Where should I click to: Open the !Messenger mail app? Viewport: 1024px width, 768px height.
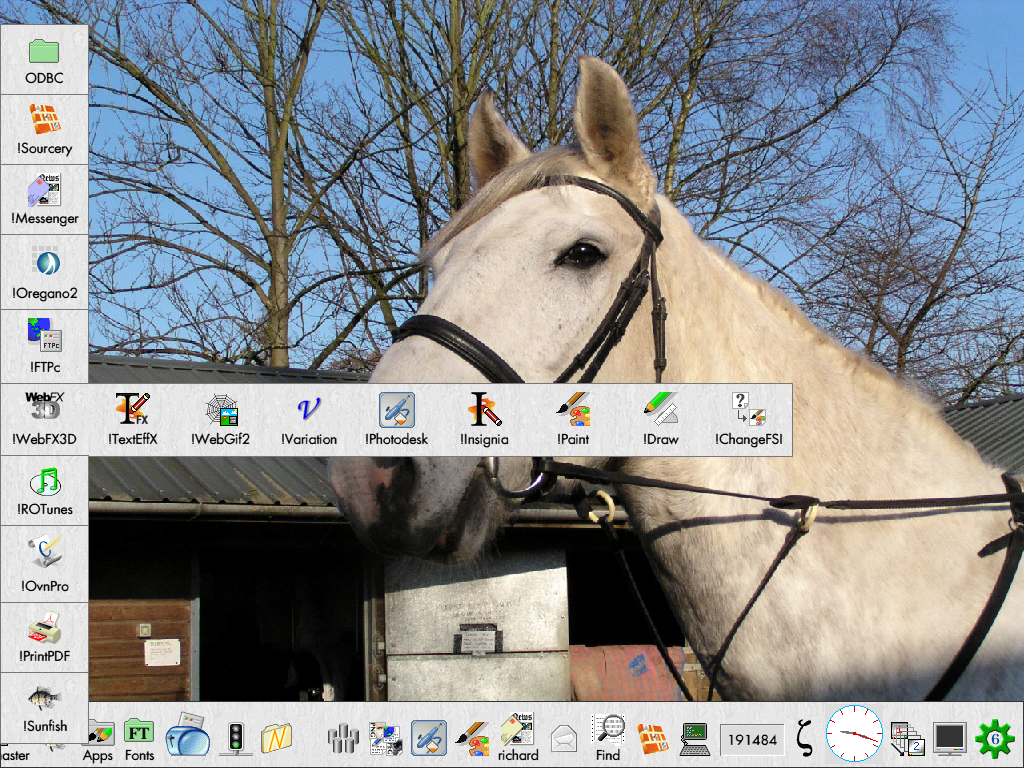pos(44,200)
